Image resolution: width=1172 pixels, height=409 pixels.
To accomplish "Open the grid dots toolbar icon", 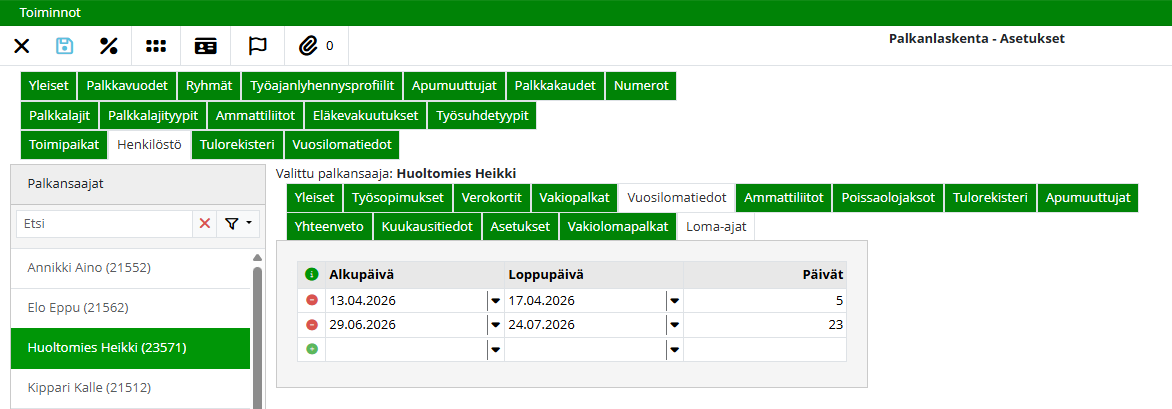I will (156, 46).
